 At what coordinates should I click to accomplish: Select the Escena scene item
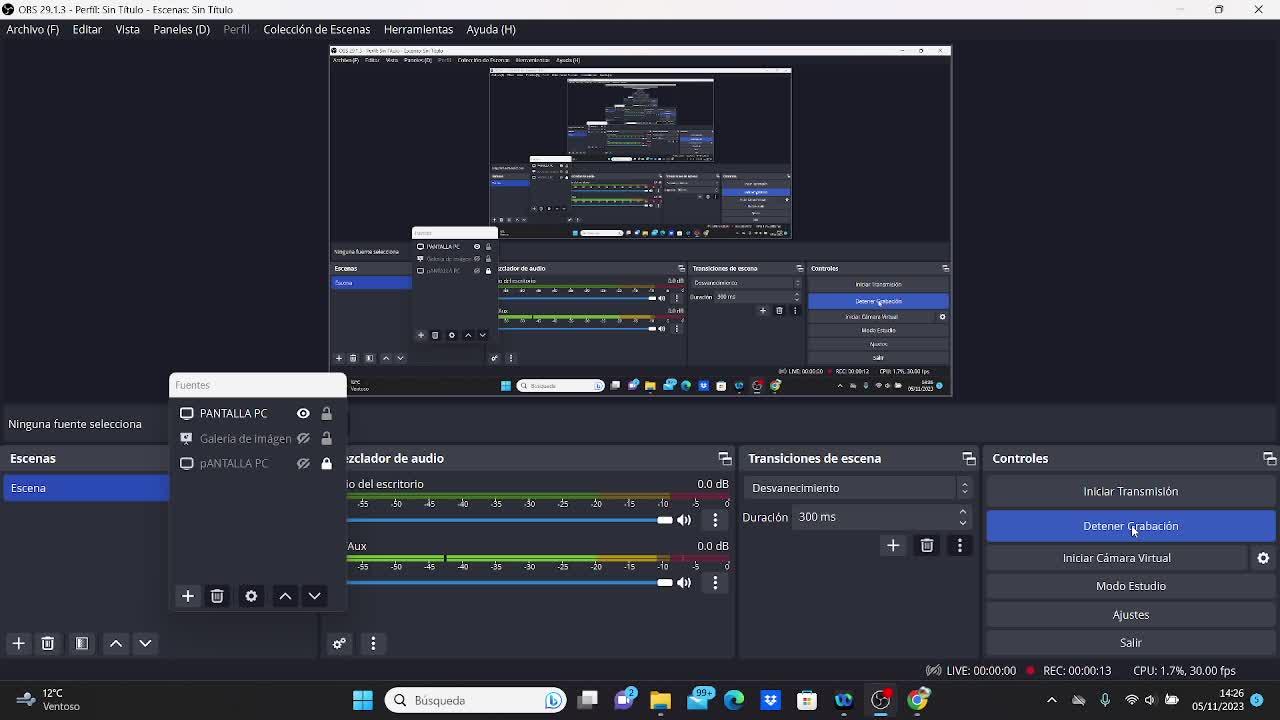coord(85,488)
